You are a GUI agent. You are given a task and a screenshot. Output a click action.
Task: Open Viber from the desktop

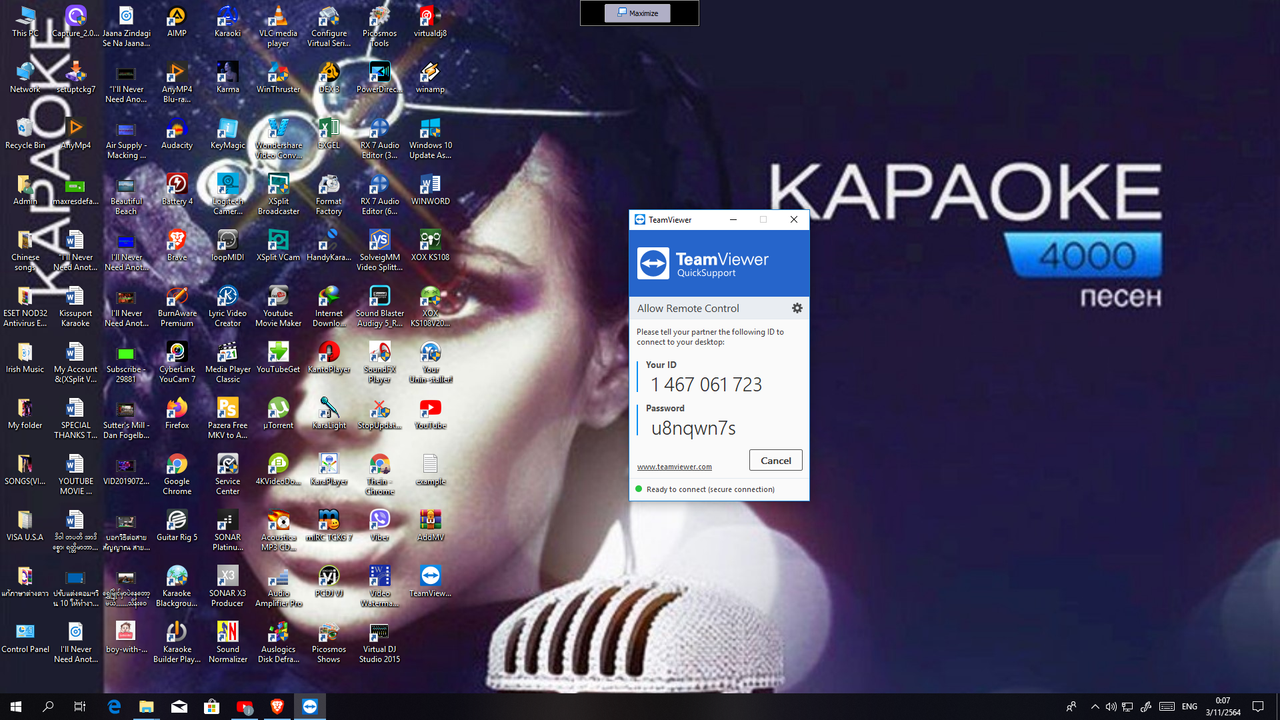[x=379, y=522]
